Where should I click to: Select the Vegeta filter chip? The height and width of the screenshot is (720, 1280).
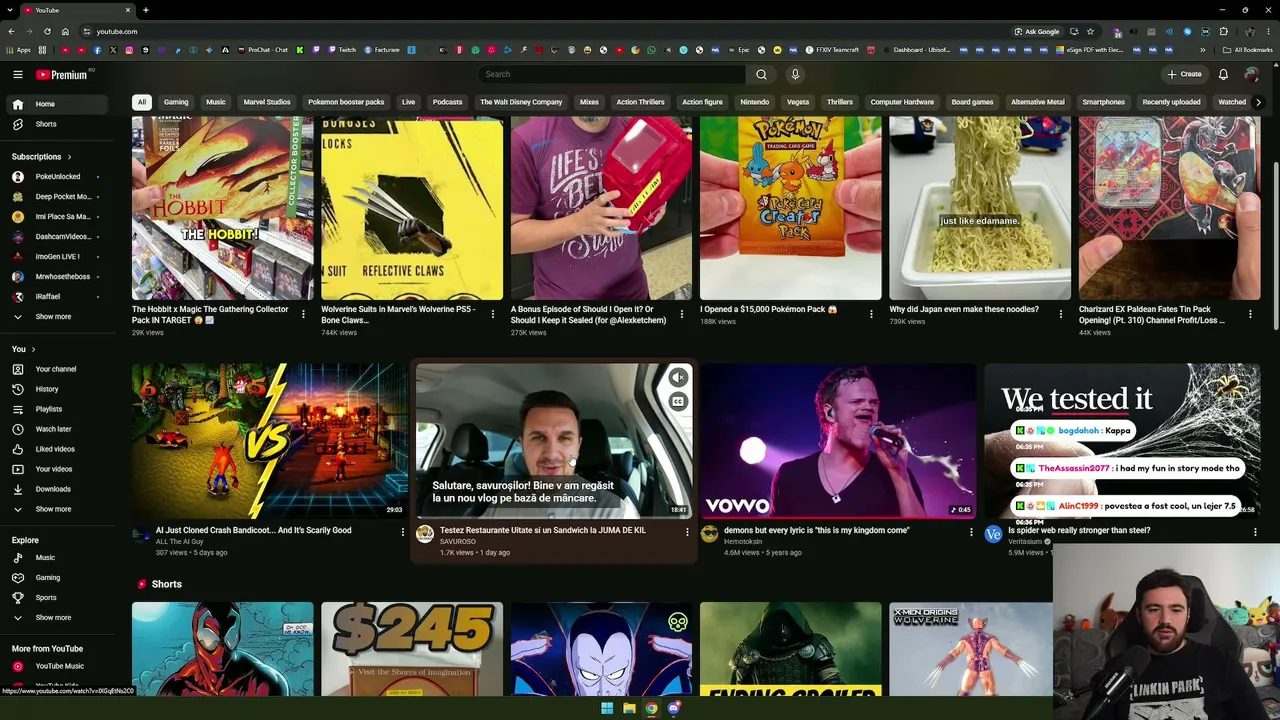click(x=798, y=102)
